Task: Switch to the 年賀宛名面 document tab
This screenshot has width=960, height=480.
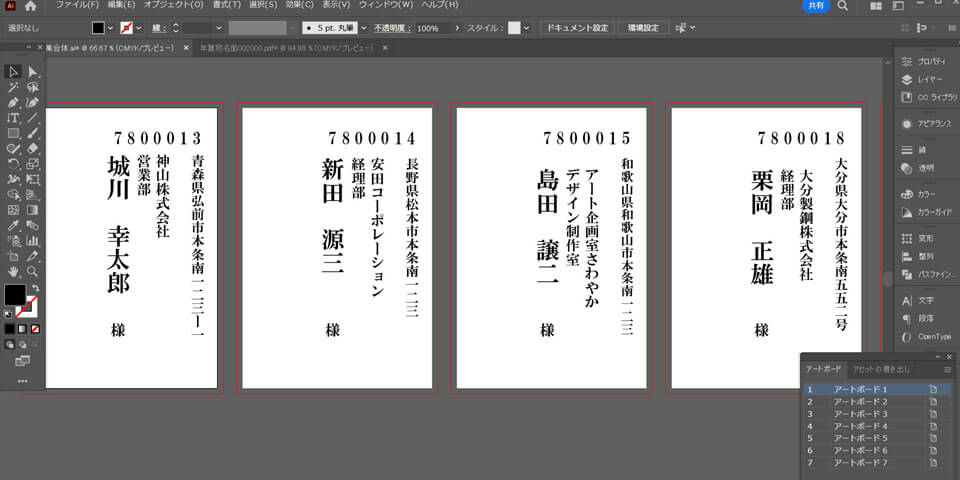Action: pyautogui.click(x=272, y=48)
